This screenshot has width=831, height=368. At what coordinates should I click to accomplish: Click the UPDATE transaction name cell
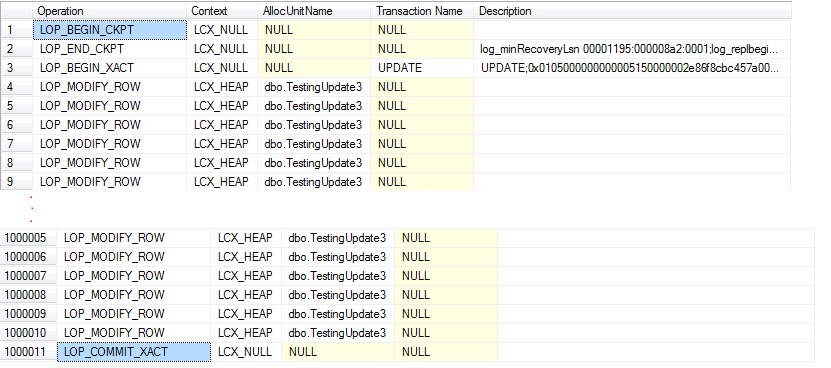pos(422,68)
